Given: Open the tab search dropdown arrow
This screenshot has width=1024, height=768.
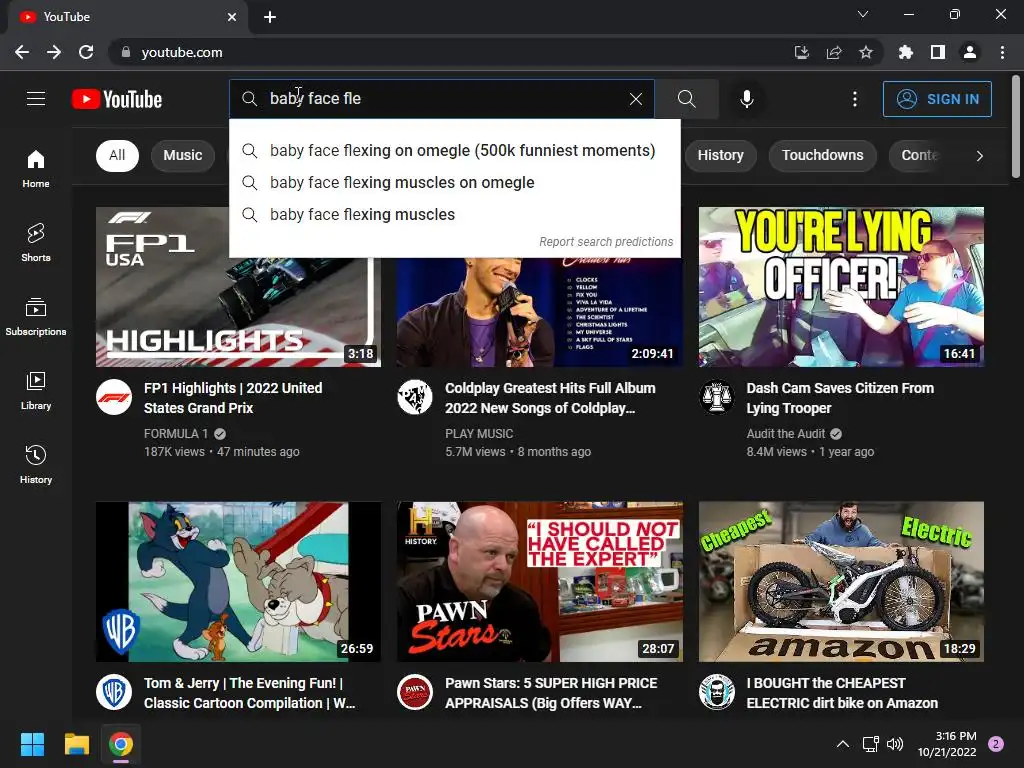Looking at the screenshot, I should point(862,14).
